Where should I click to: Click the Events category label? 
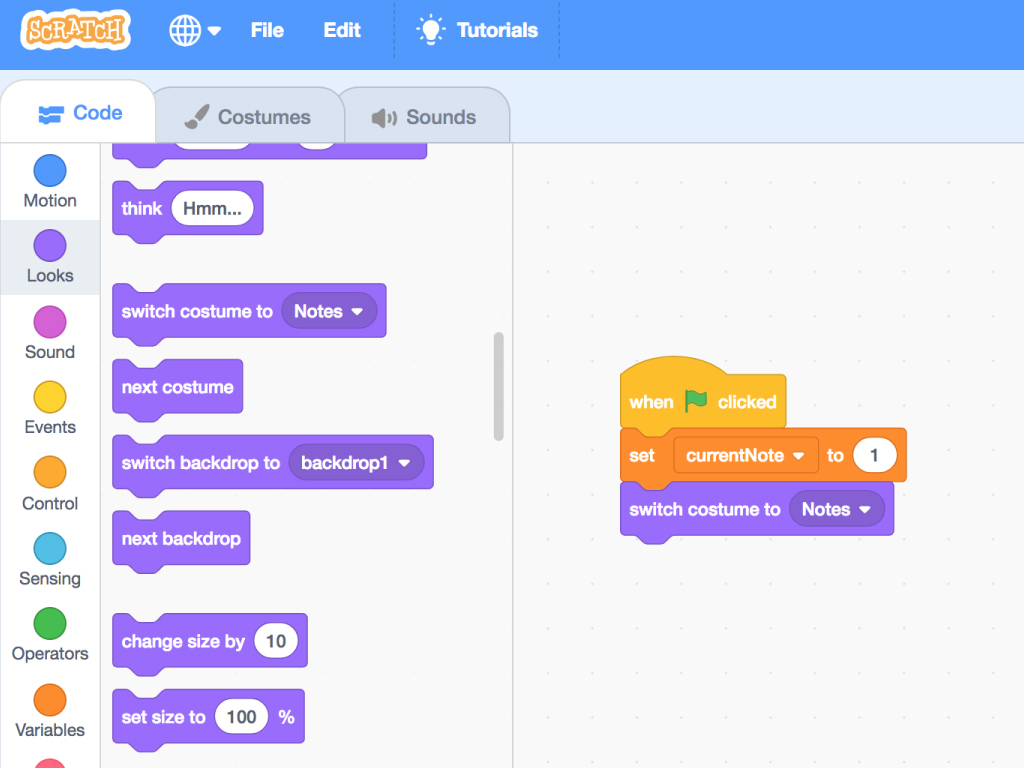tap(50, 427)
